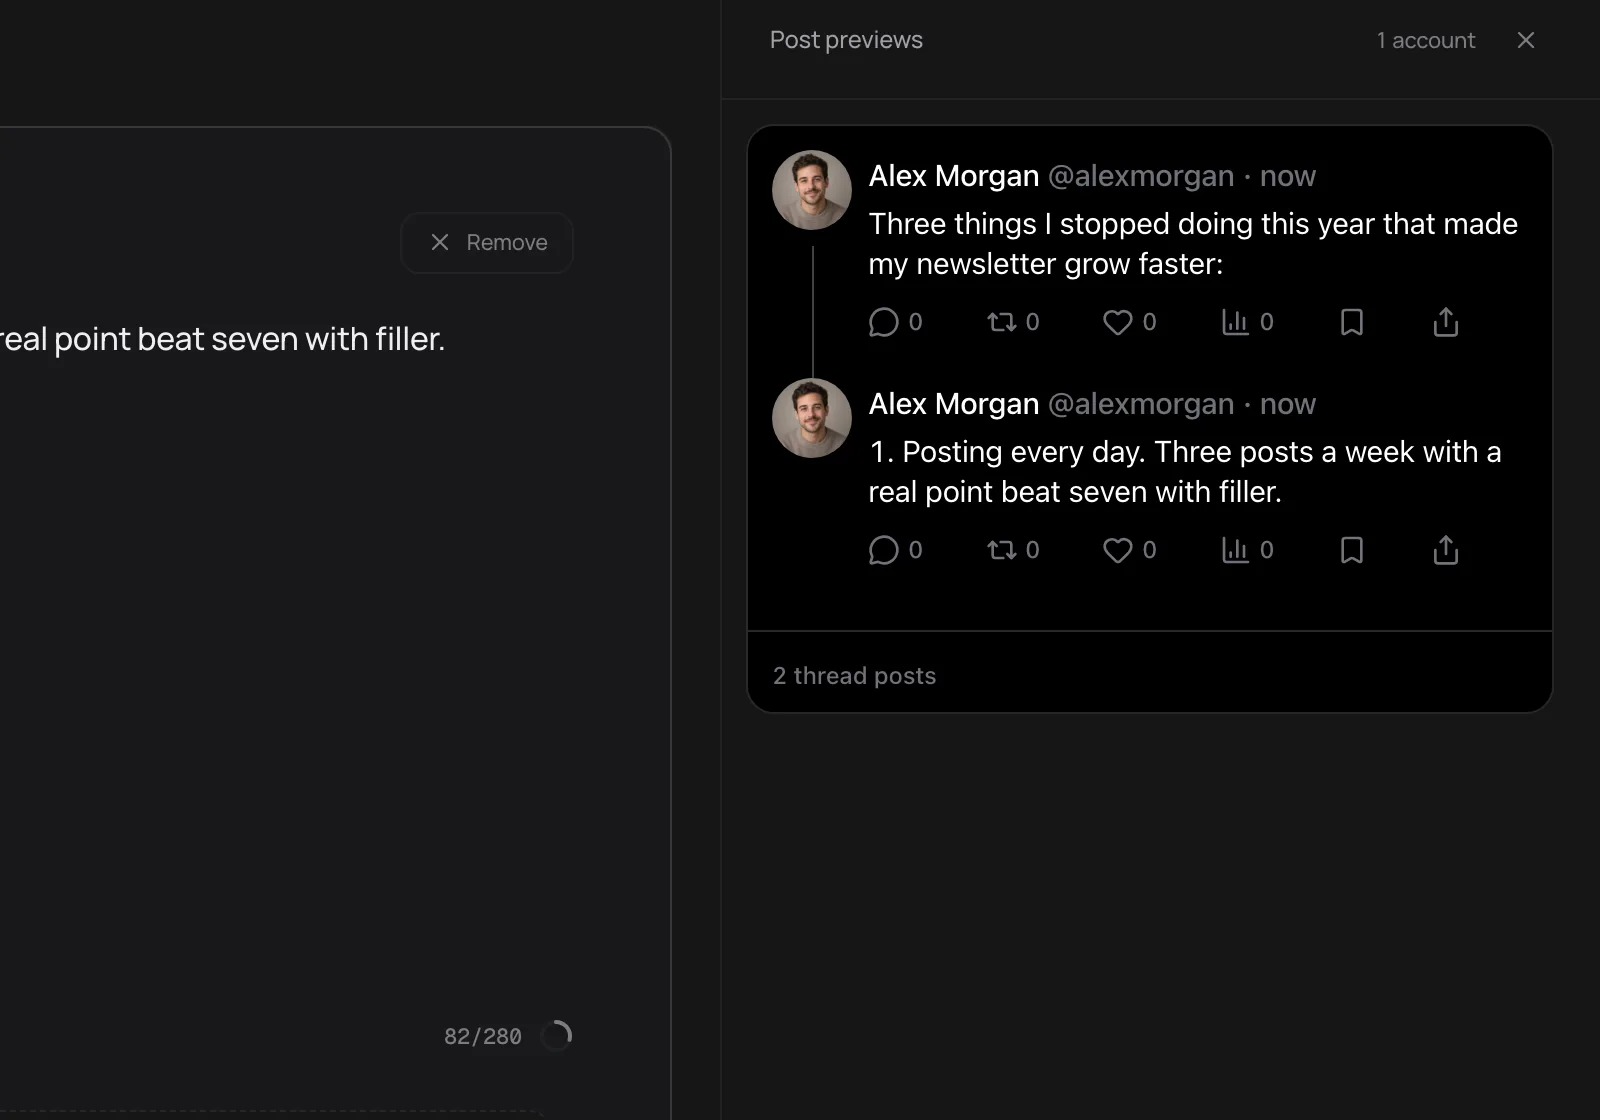Click reply icon on second preview post
Screen dimensions: 1600x1120
tap(883, 550)
